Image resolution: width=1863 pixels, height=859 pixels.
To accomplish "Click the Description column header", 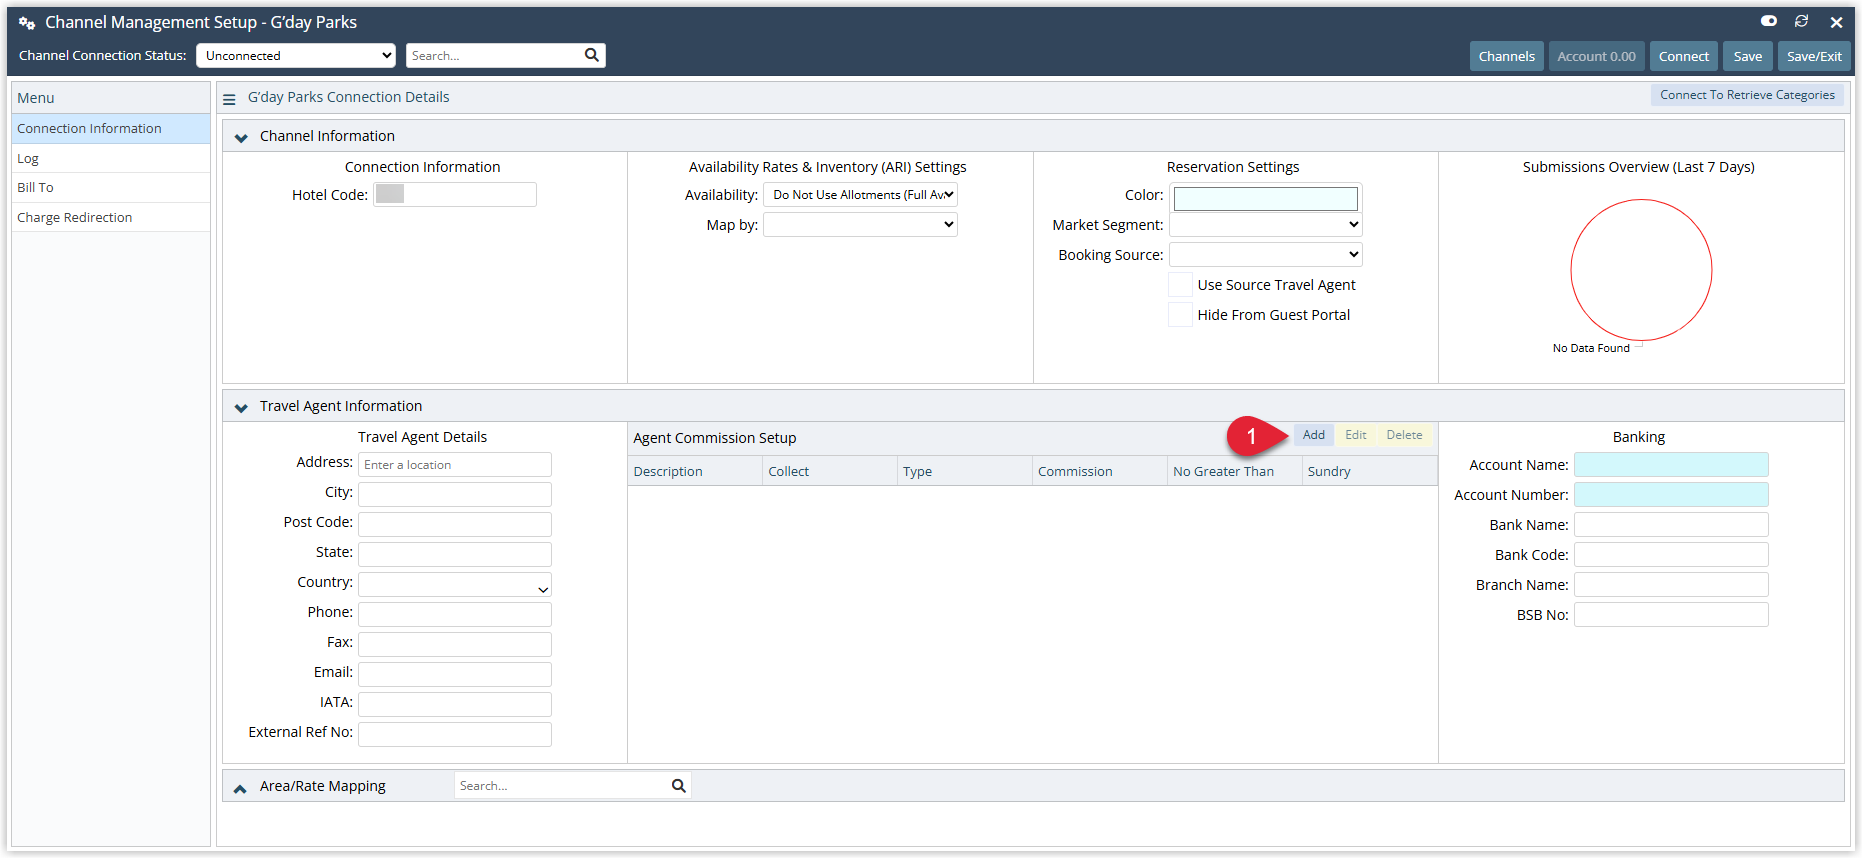I will [695, 471].
